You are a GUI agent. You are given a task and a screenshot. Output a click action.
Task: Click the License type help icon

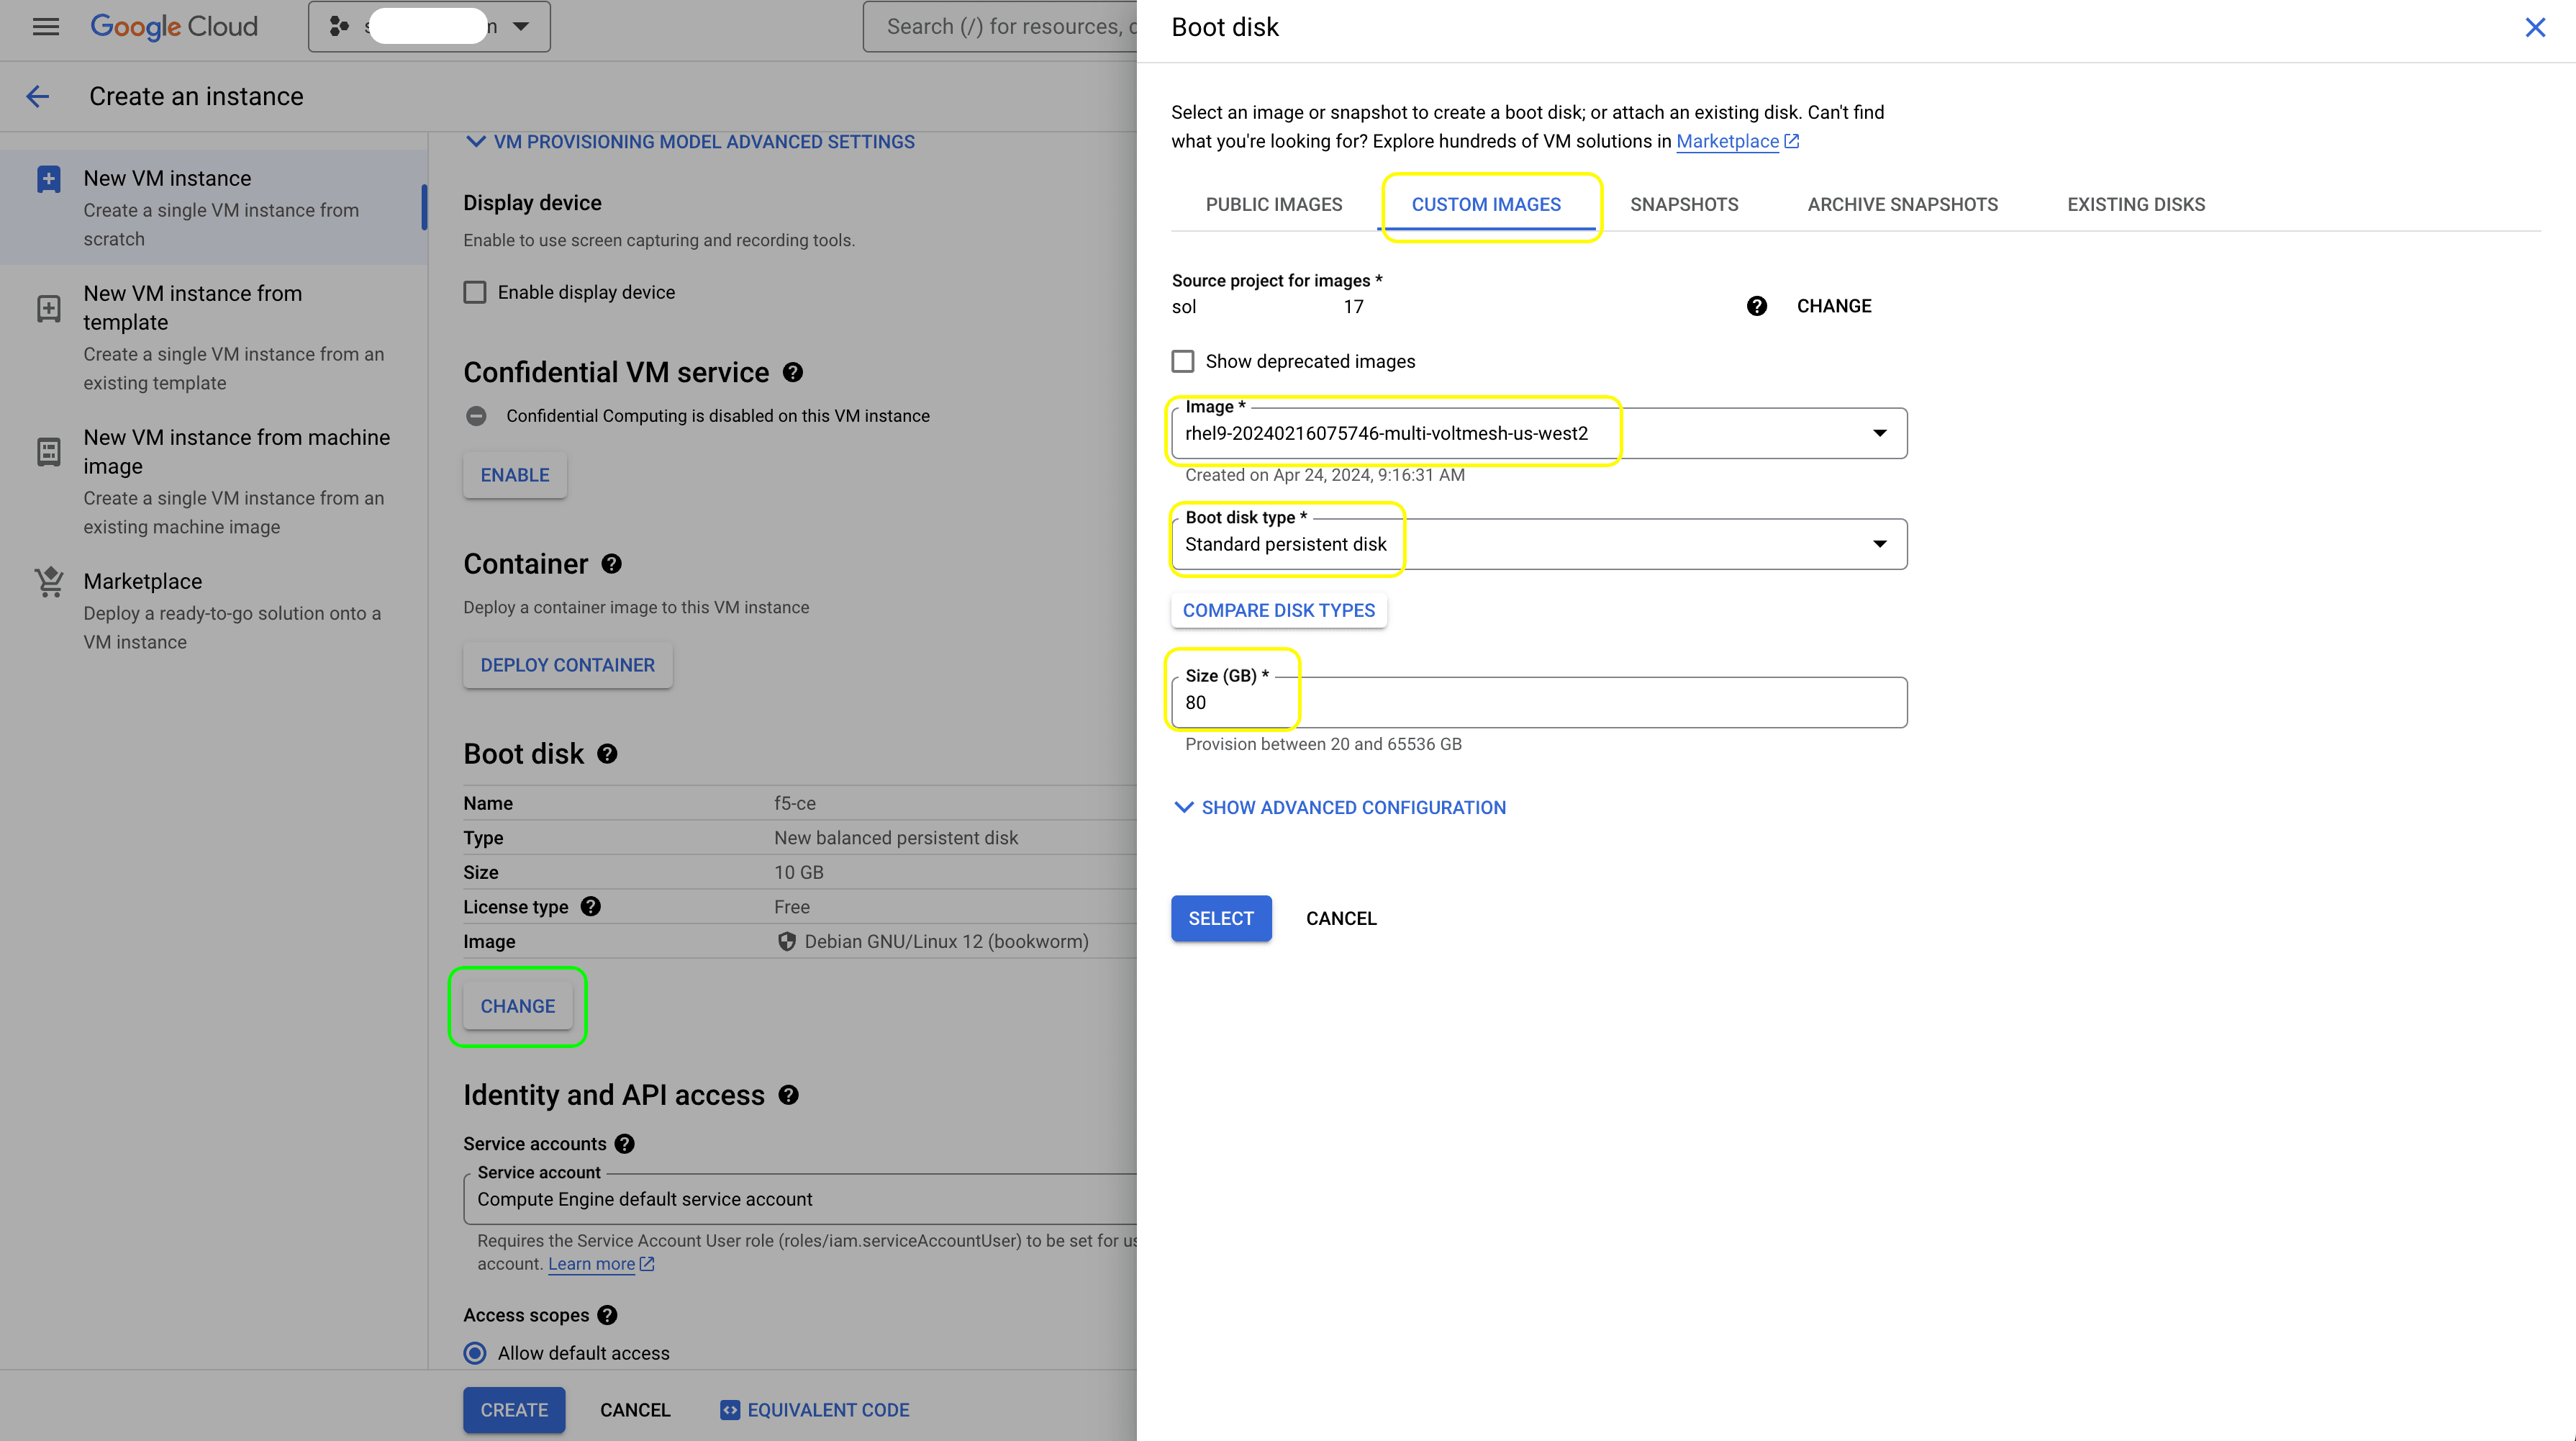click(591, 907)
